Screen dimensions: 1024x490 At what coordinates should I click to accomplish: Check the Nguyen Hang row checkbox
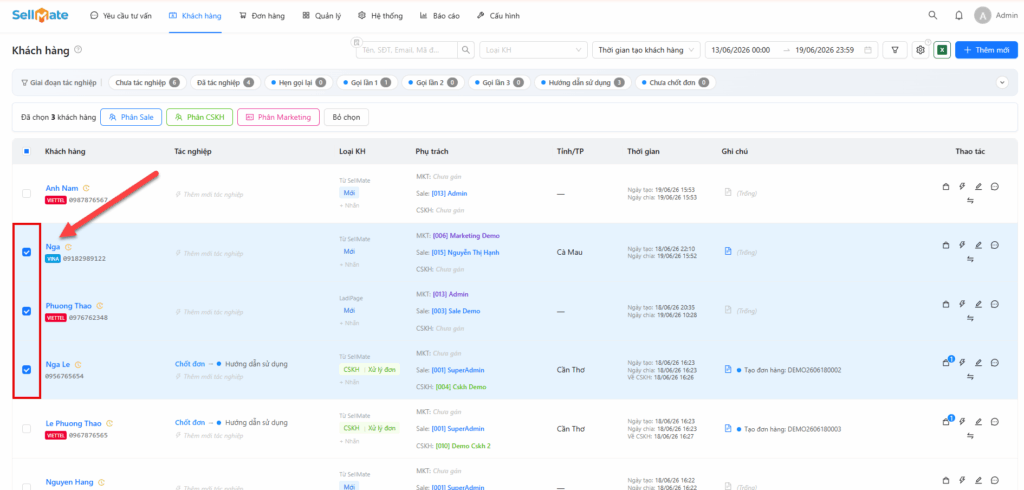[x=26, y=487]
